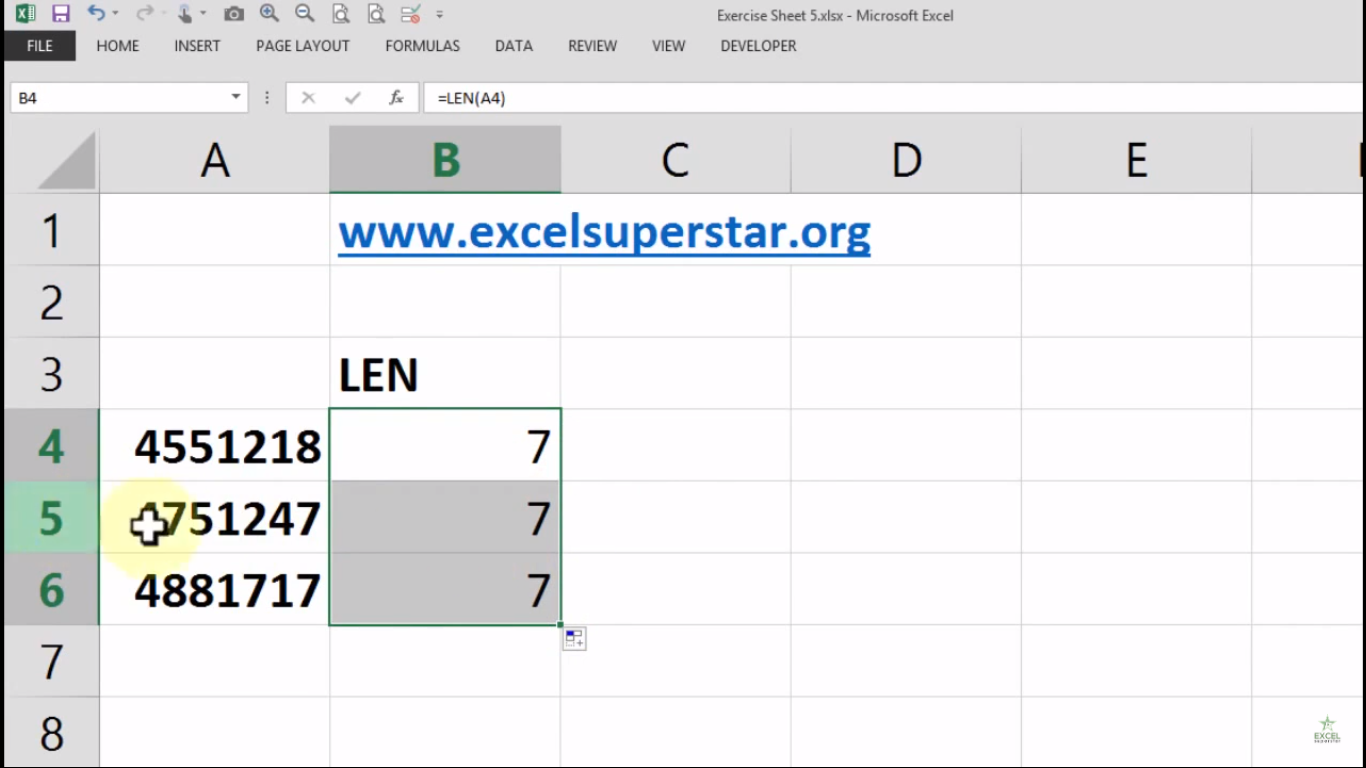Save the workbook using the floppy icon
Viewport: 1366px width, 768px height.
pos(60,14)
